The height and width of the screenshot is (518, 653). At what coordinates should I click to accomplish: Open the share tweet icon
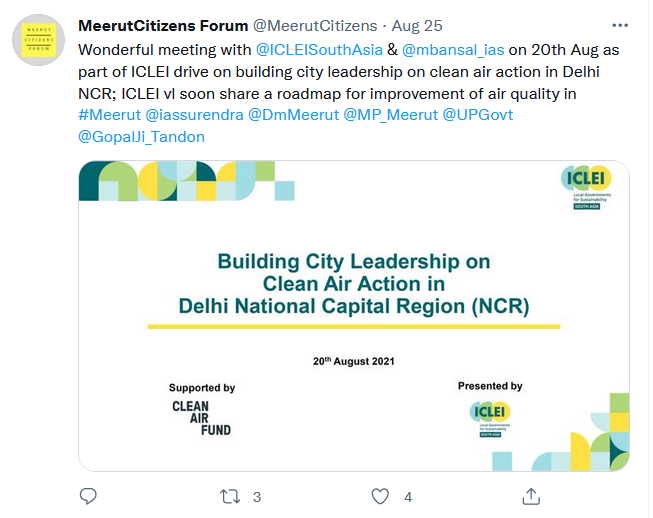531,496
